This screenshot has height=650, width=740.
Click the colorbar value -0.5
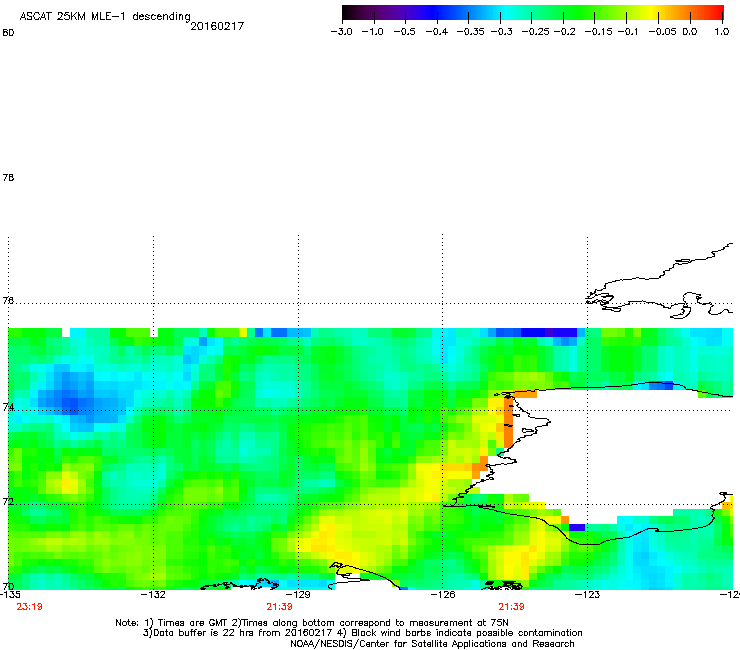point(405,32)
